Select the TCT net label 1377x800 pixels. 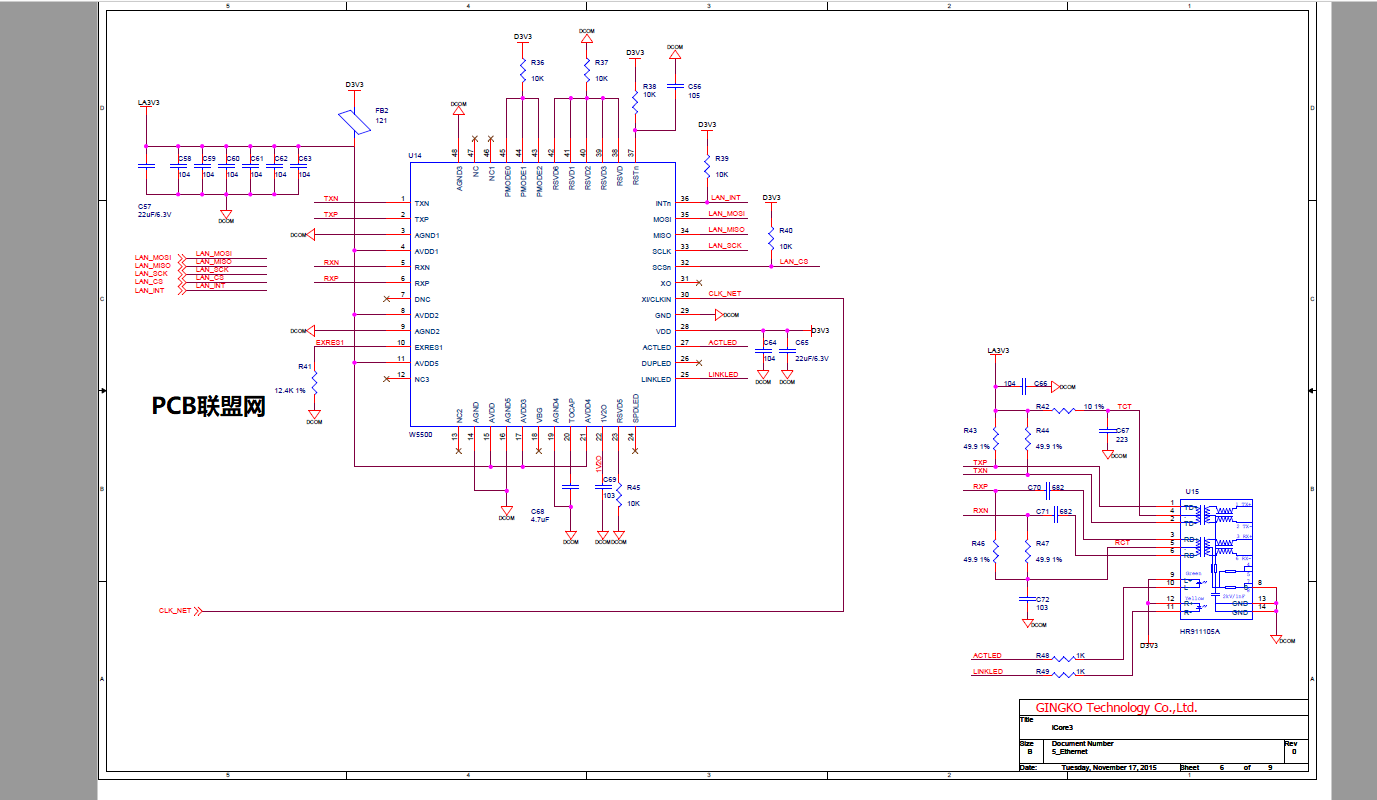point(1125,406)
